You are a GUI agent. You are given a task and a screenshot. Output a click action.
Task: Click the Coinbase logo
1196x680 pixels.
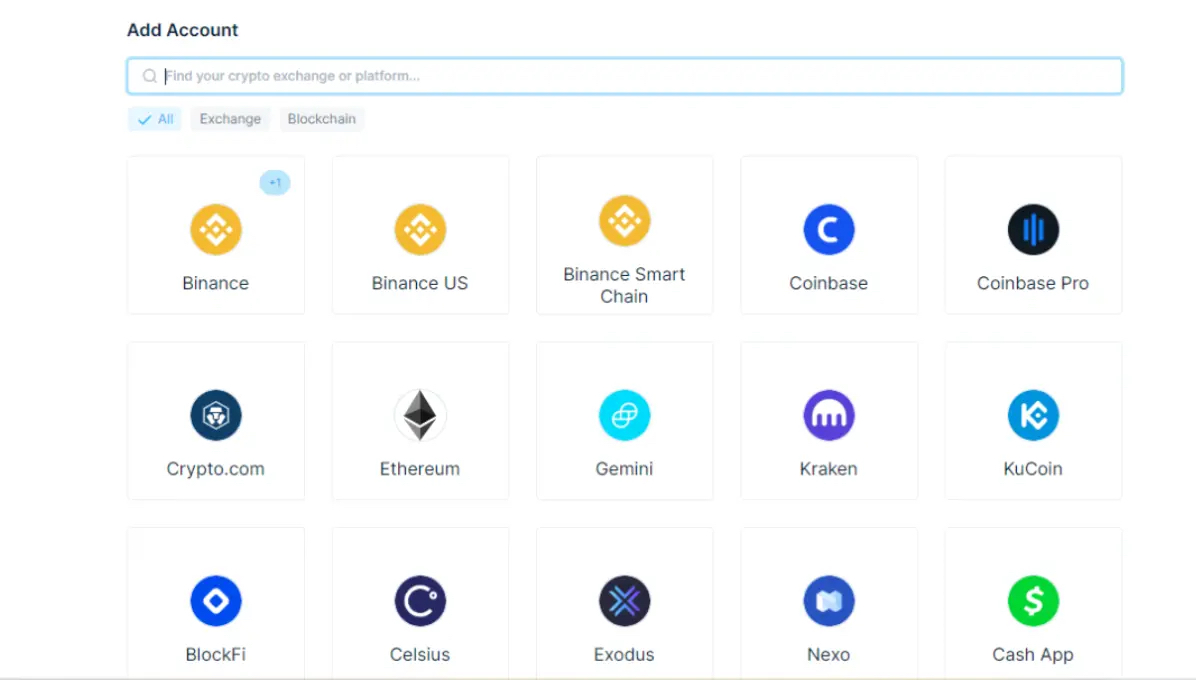click(828, 228)
